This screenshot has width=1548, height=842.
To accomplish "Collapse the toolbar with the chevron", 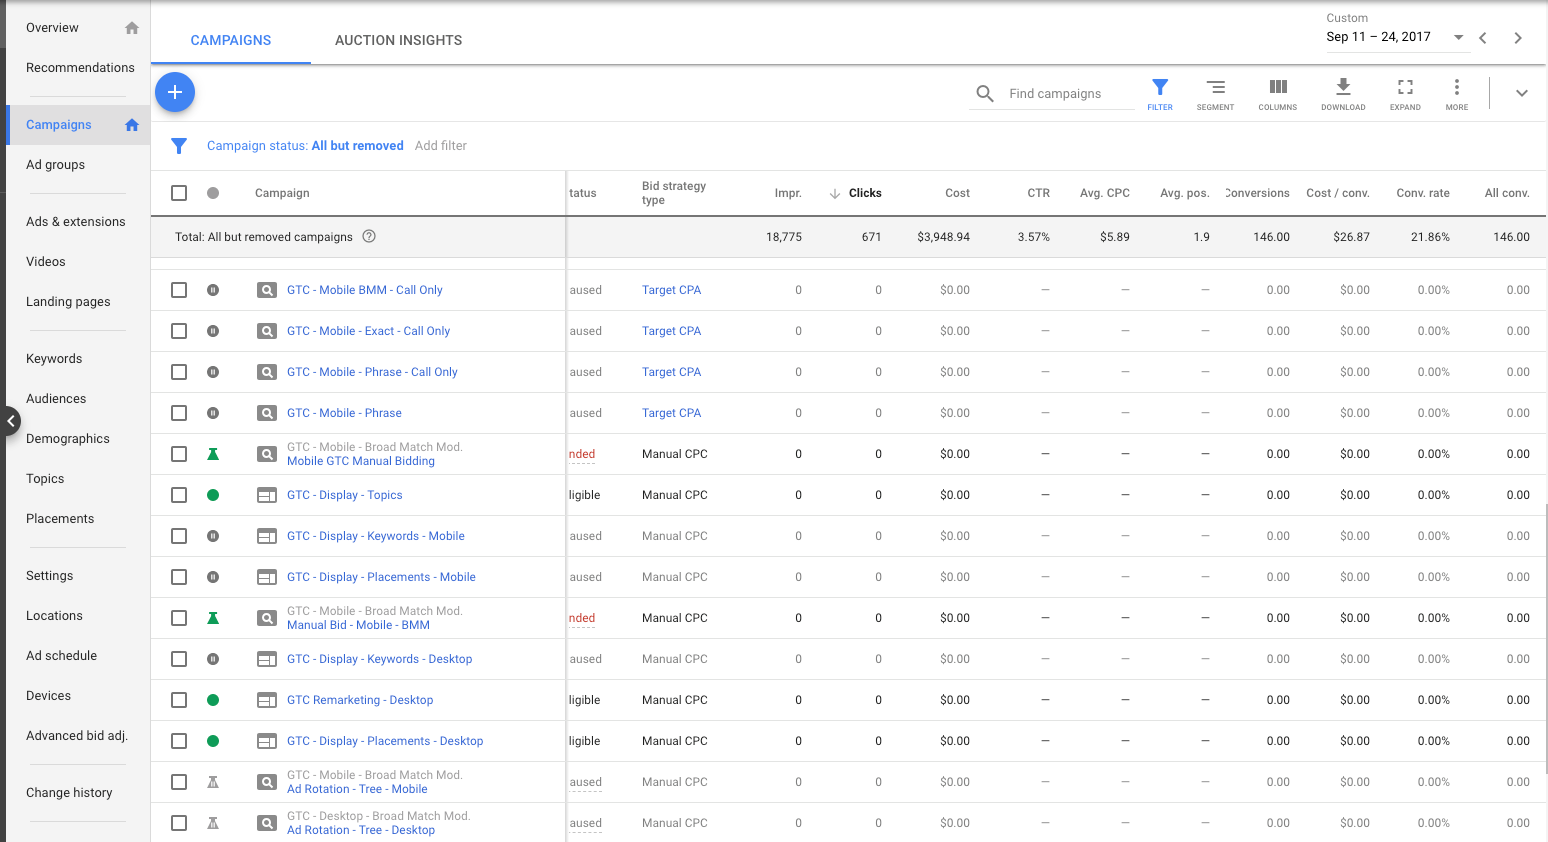I will (x=1521, y=93).
